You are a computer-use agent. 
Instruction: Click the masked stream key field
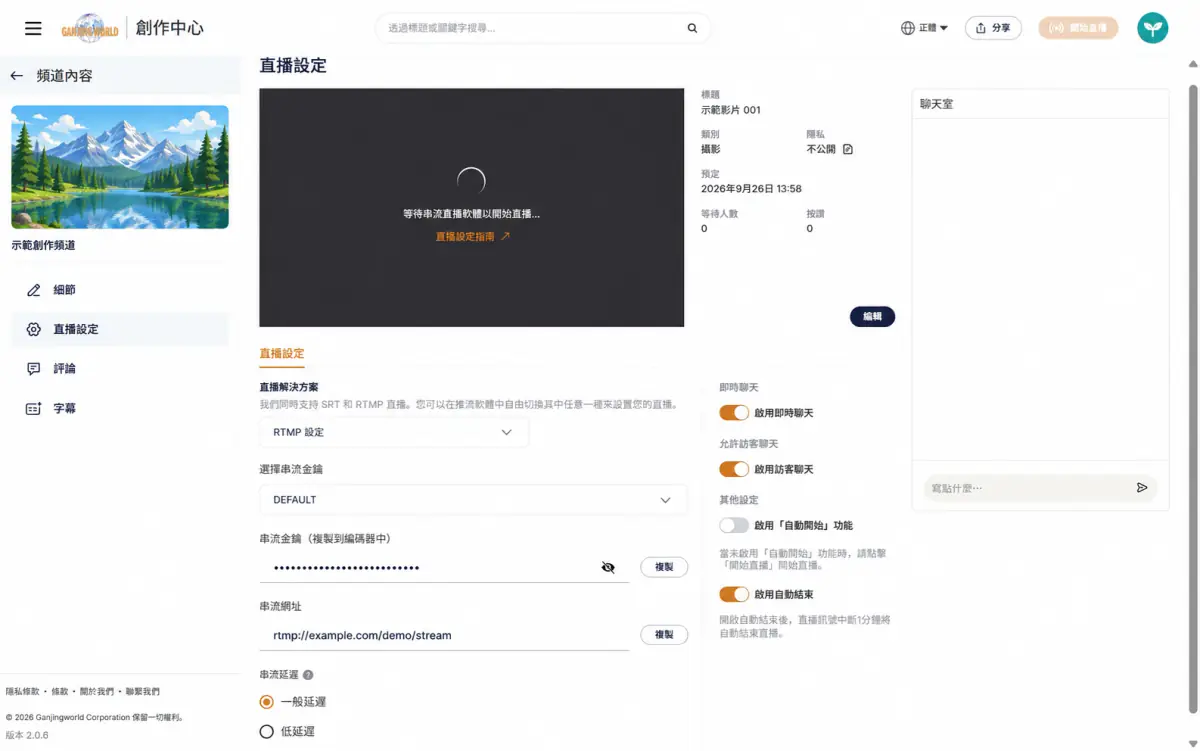click(430, 568)
